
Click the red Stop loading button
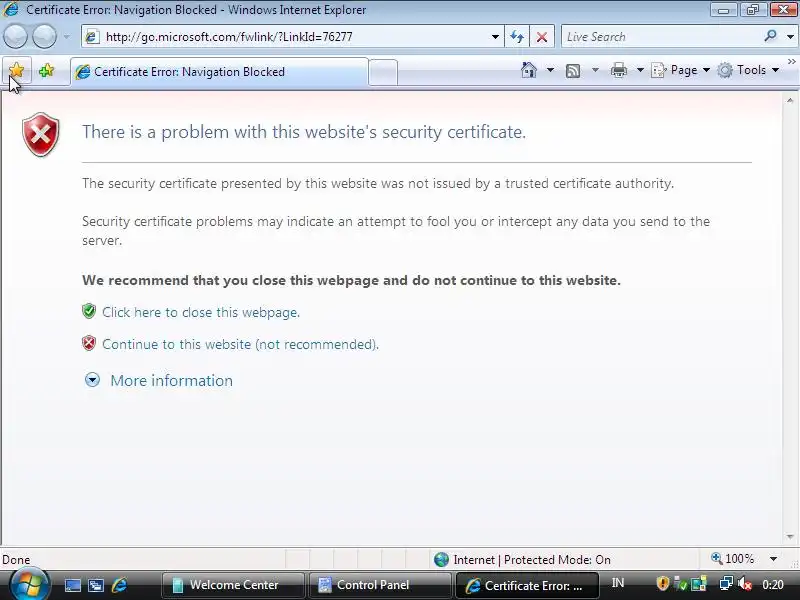point(542,37)
